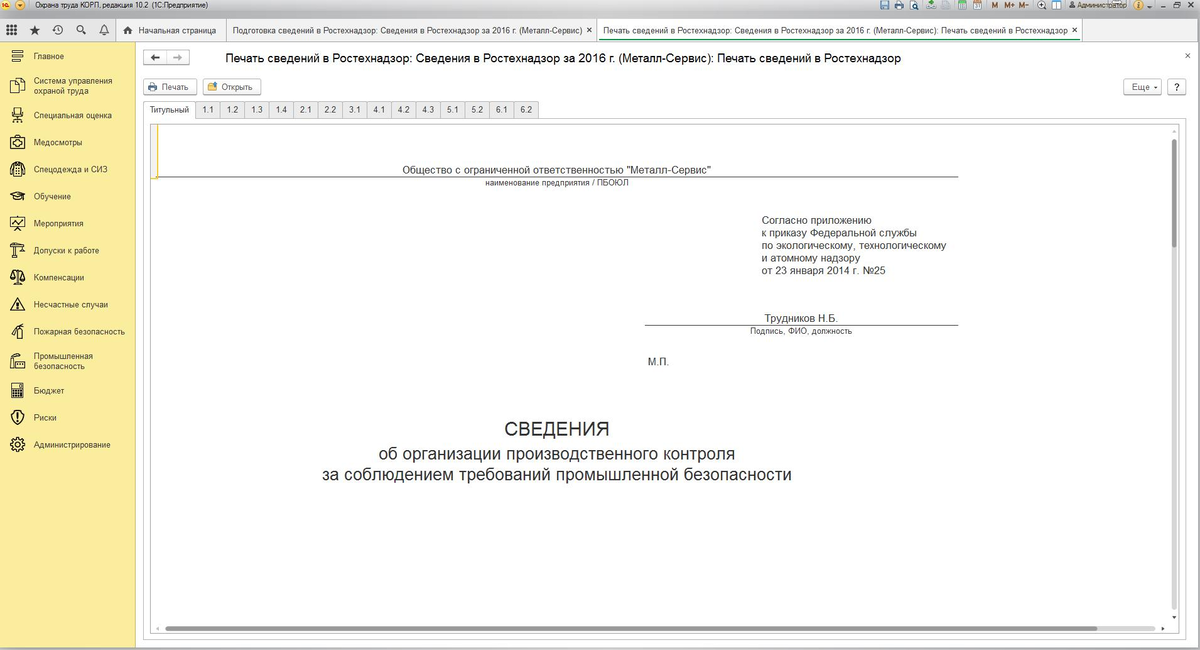The height and width of the screenshot is (650, 1200).
Task: Open the "Ещё" dropdown menu
Action: [1140, 86]
